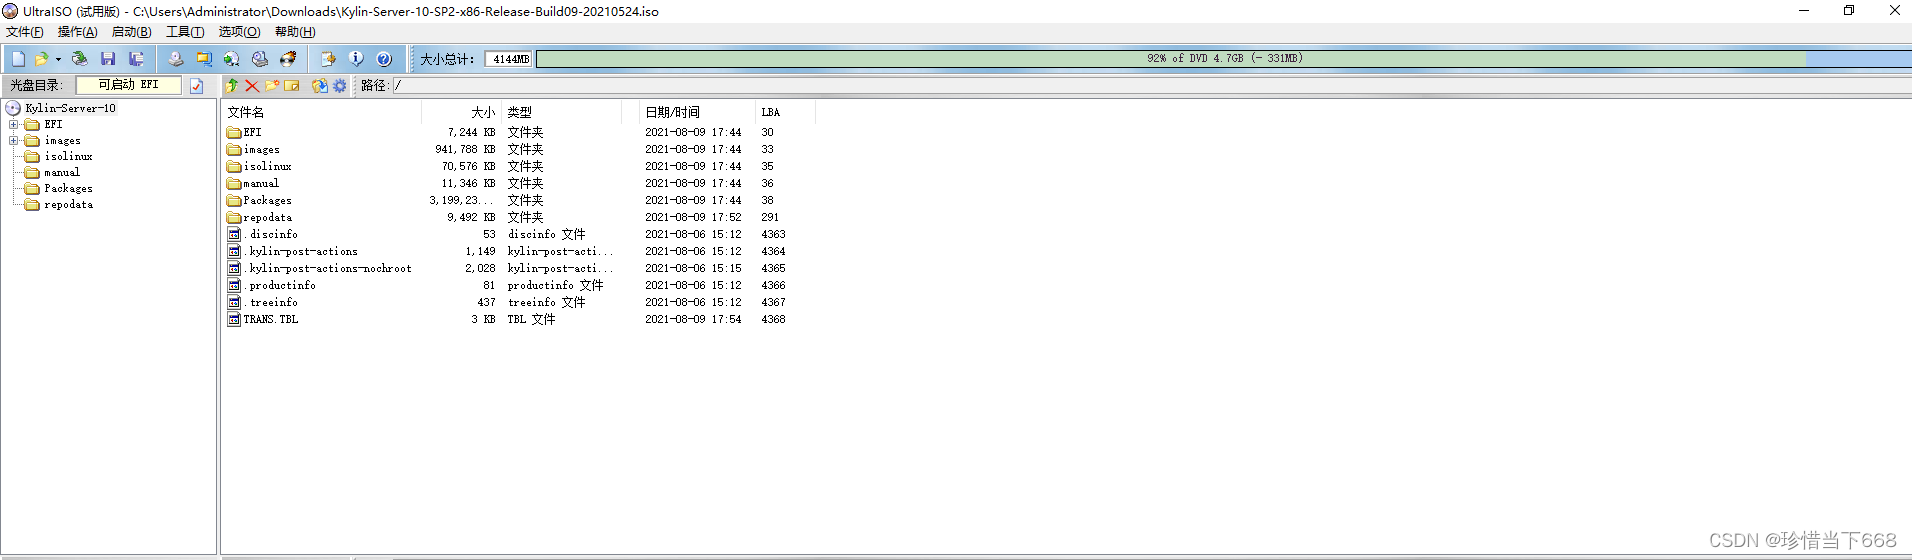Click the 可启动 EFI boot type field
This screenshot has height=560, width=1912.
129,85
